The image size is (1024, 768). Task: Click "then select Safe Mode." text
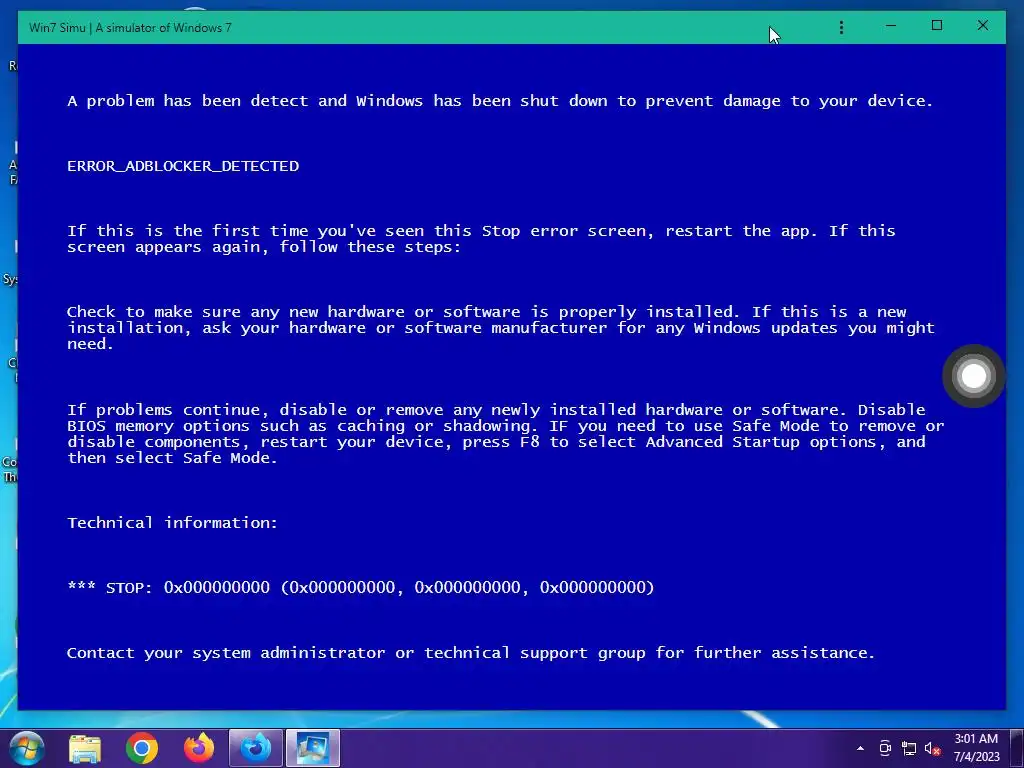click(172, 458)
